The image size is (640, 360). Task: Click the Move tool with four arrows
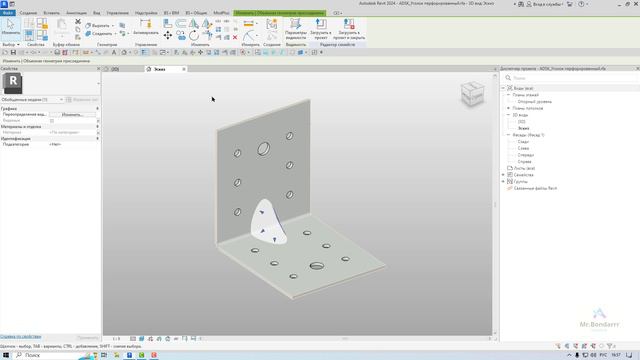pyautogui.click(x=168, y=36)
